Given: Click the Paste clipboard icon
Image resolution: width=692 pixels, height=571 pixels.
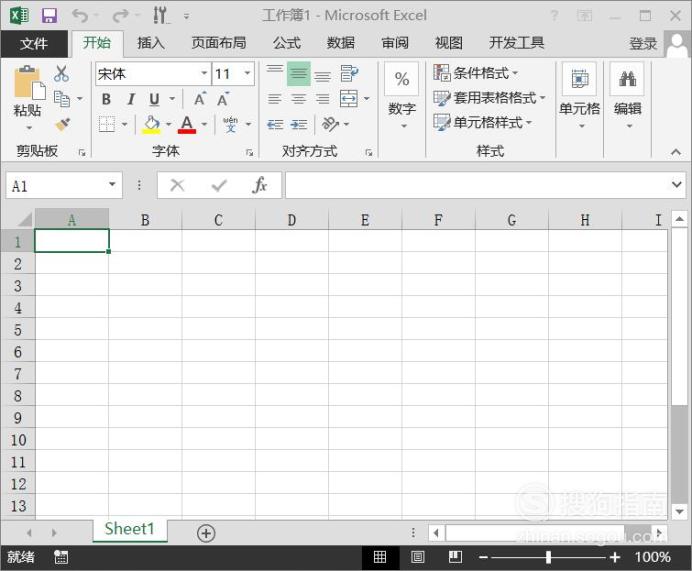Looking at the screenshot, I should pyautogui.click(x=29, y=83).
